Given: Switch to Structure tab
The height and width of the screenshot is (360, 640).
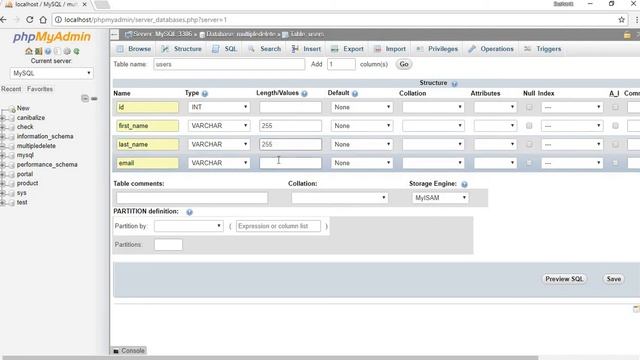Looking at the screenshot, I should pyautogui.click(x=181, y=49).
